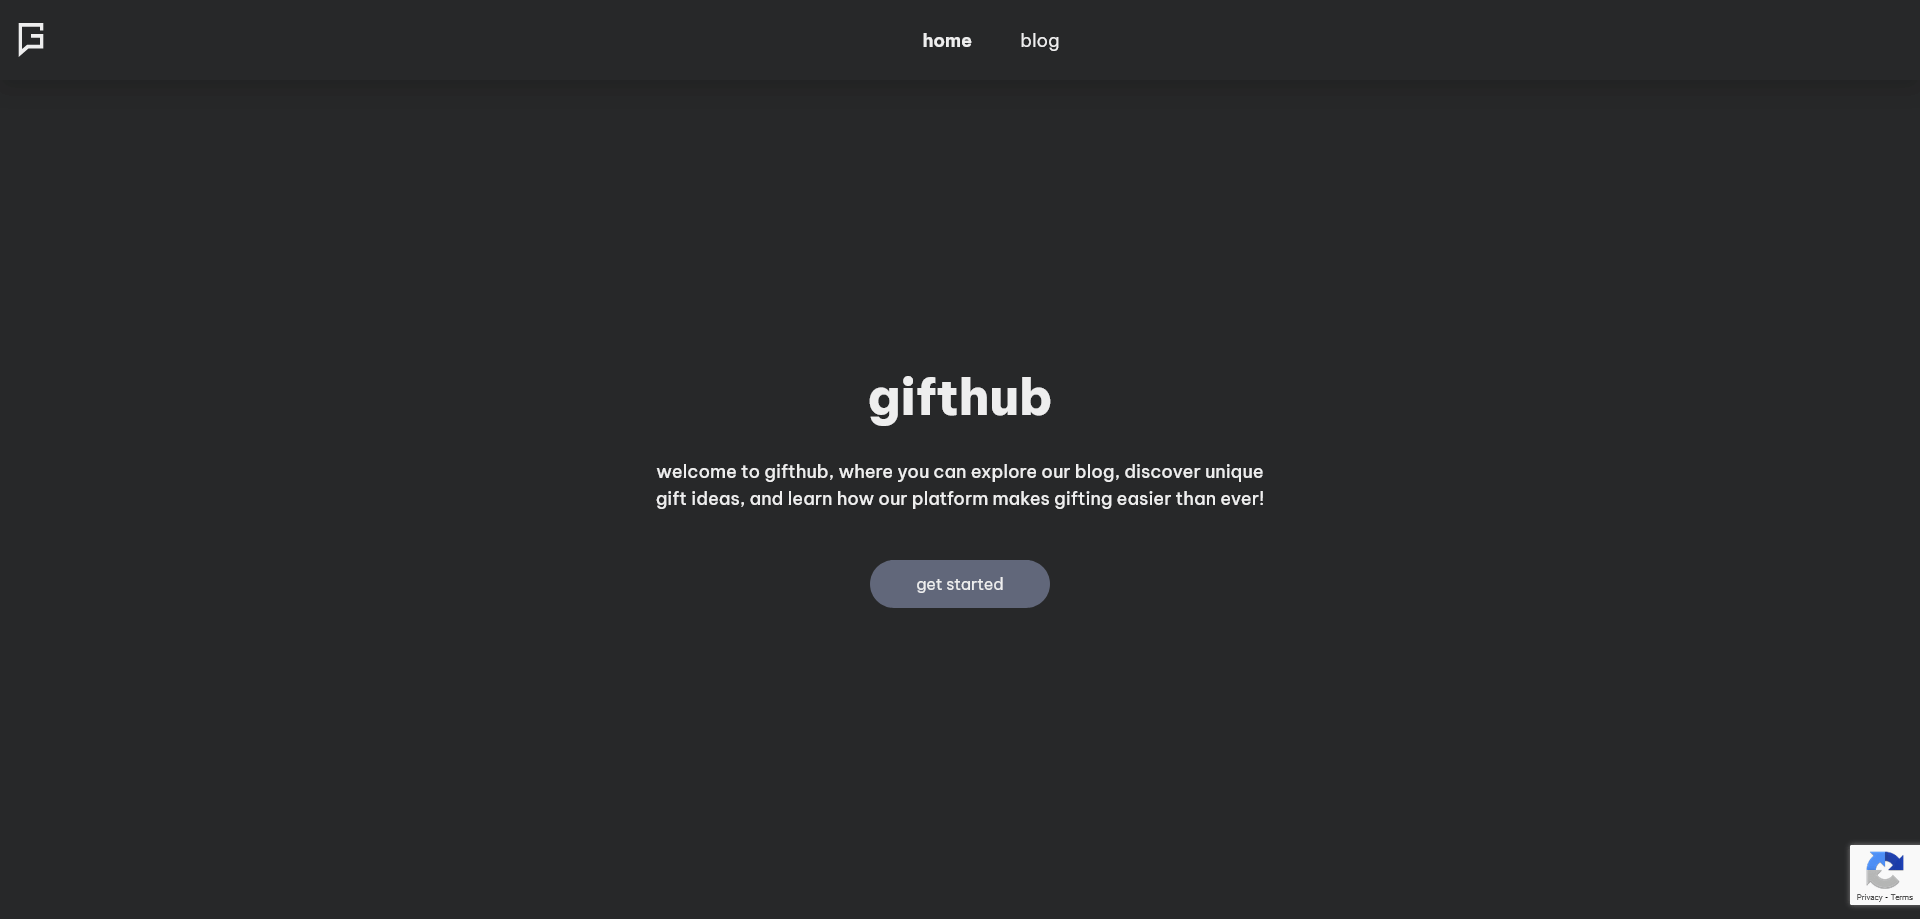Click the gifthub G logo icon
The image size is (1920, 919).
pyautogui.click(x=31, y=40)
